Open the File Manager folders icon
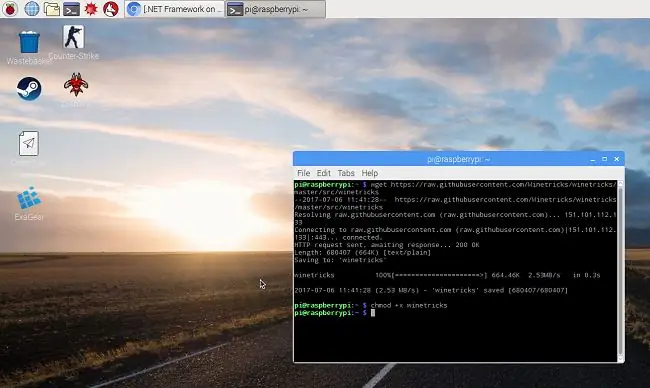This screenshot has width=650, height=388. [51, 9]
